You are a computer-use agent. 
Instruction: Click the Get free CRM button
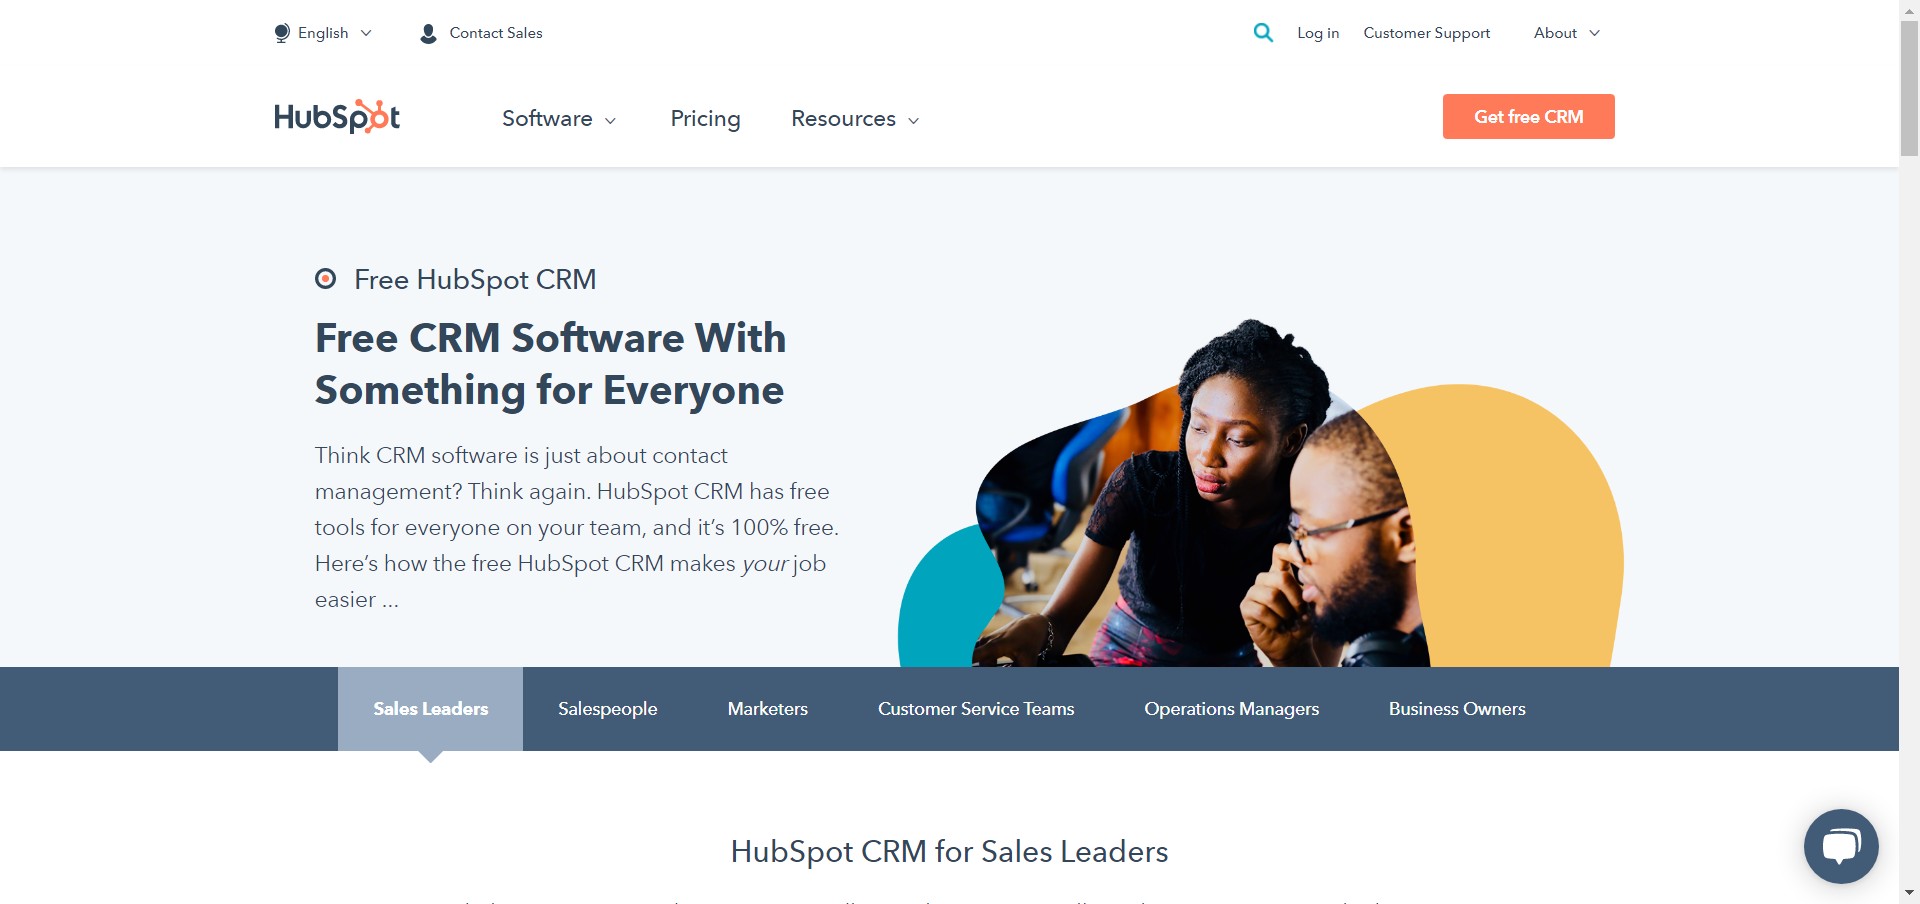(x=1528, y=116)
